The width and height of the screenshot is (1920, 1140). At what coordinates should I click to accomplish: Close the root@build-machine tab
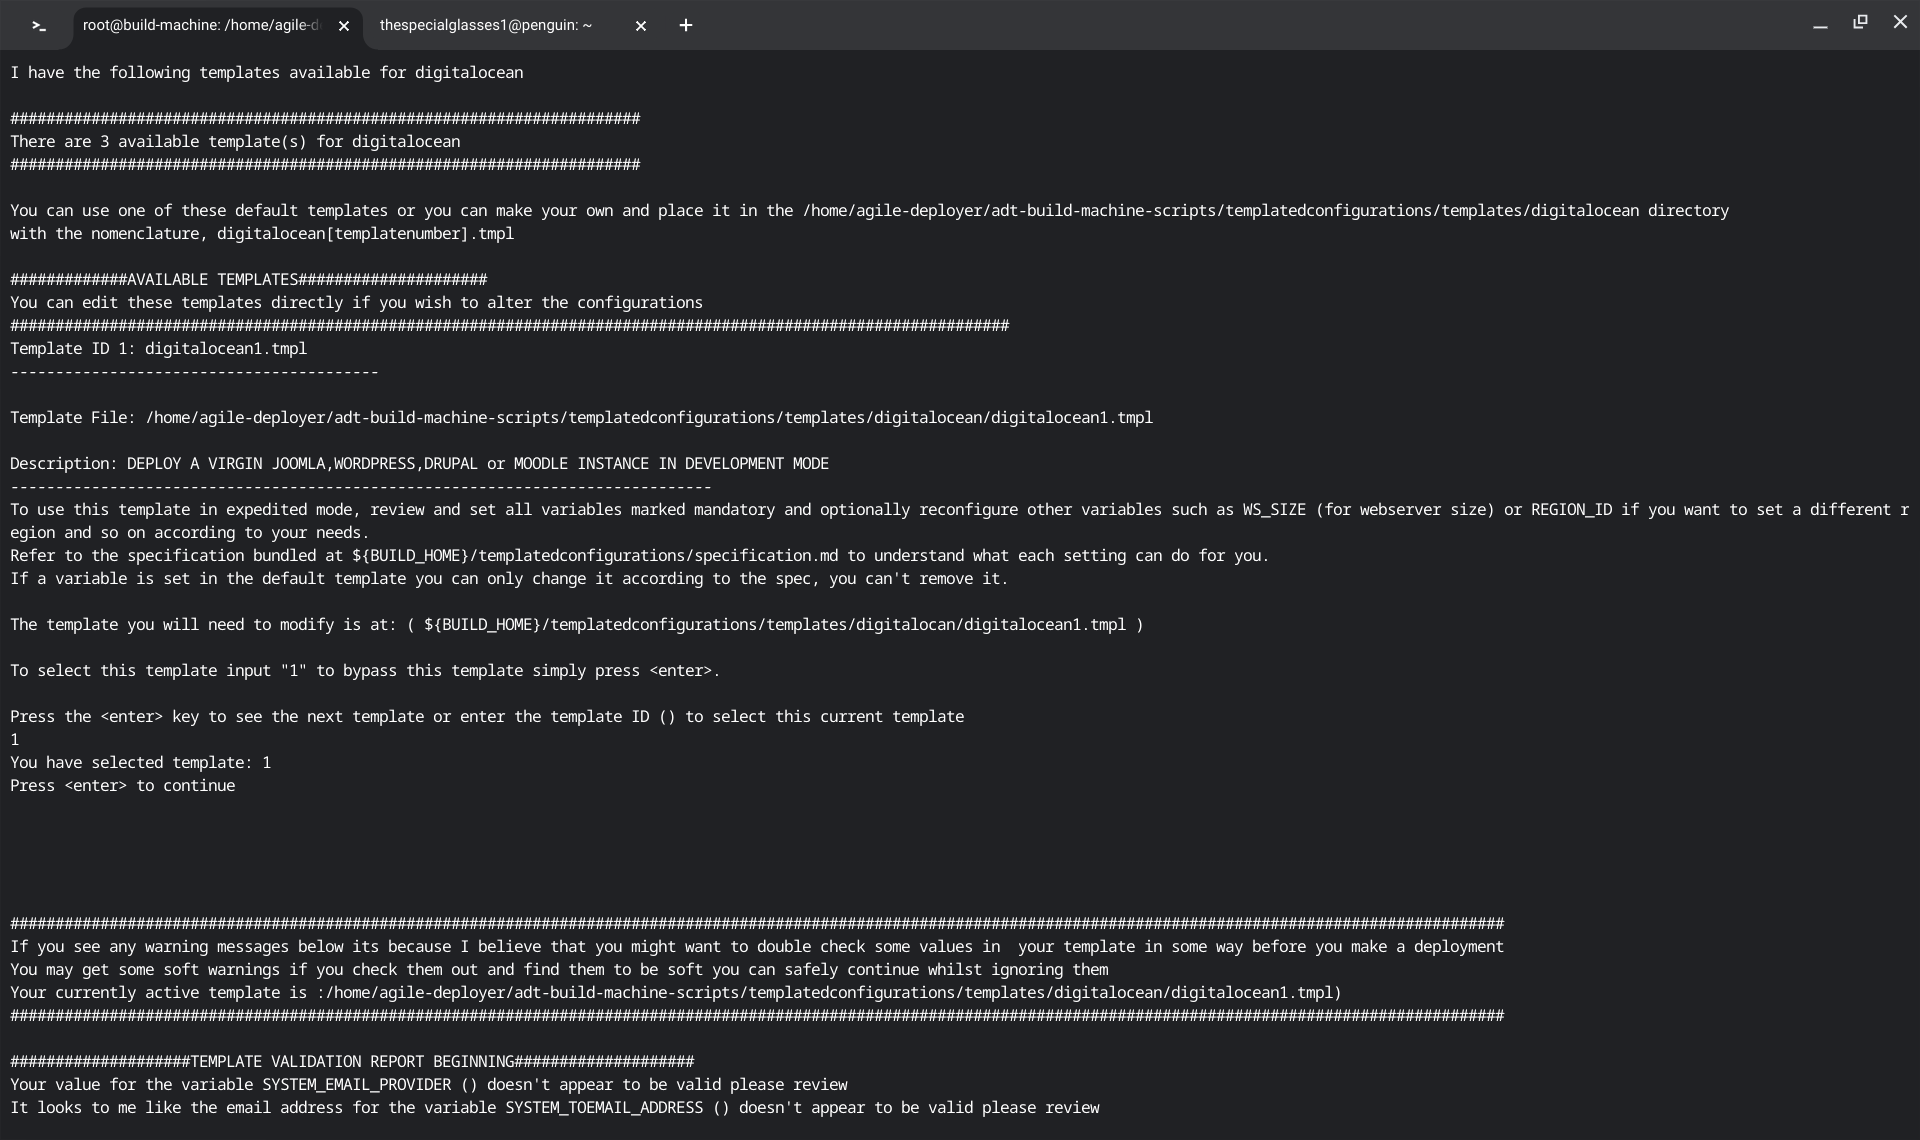[344, 26]
